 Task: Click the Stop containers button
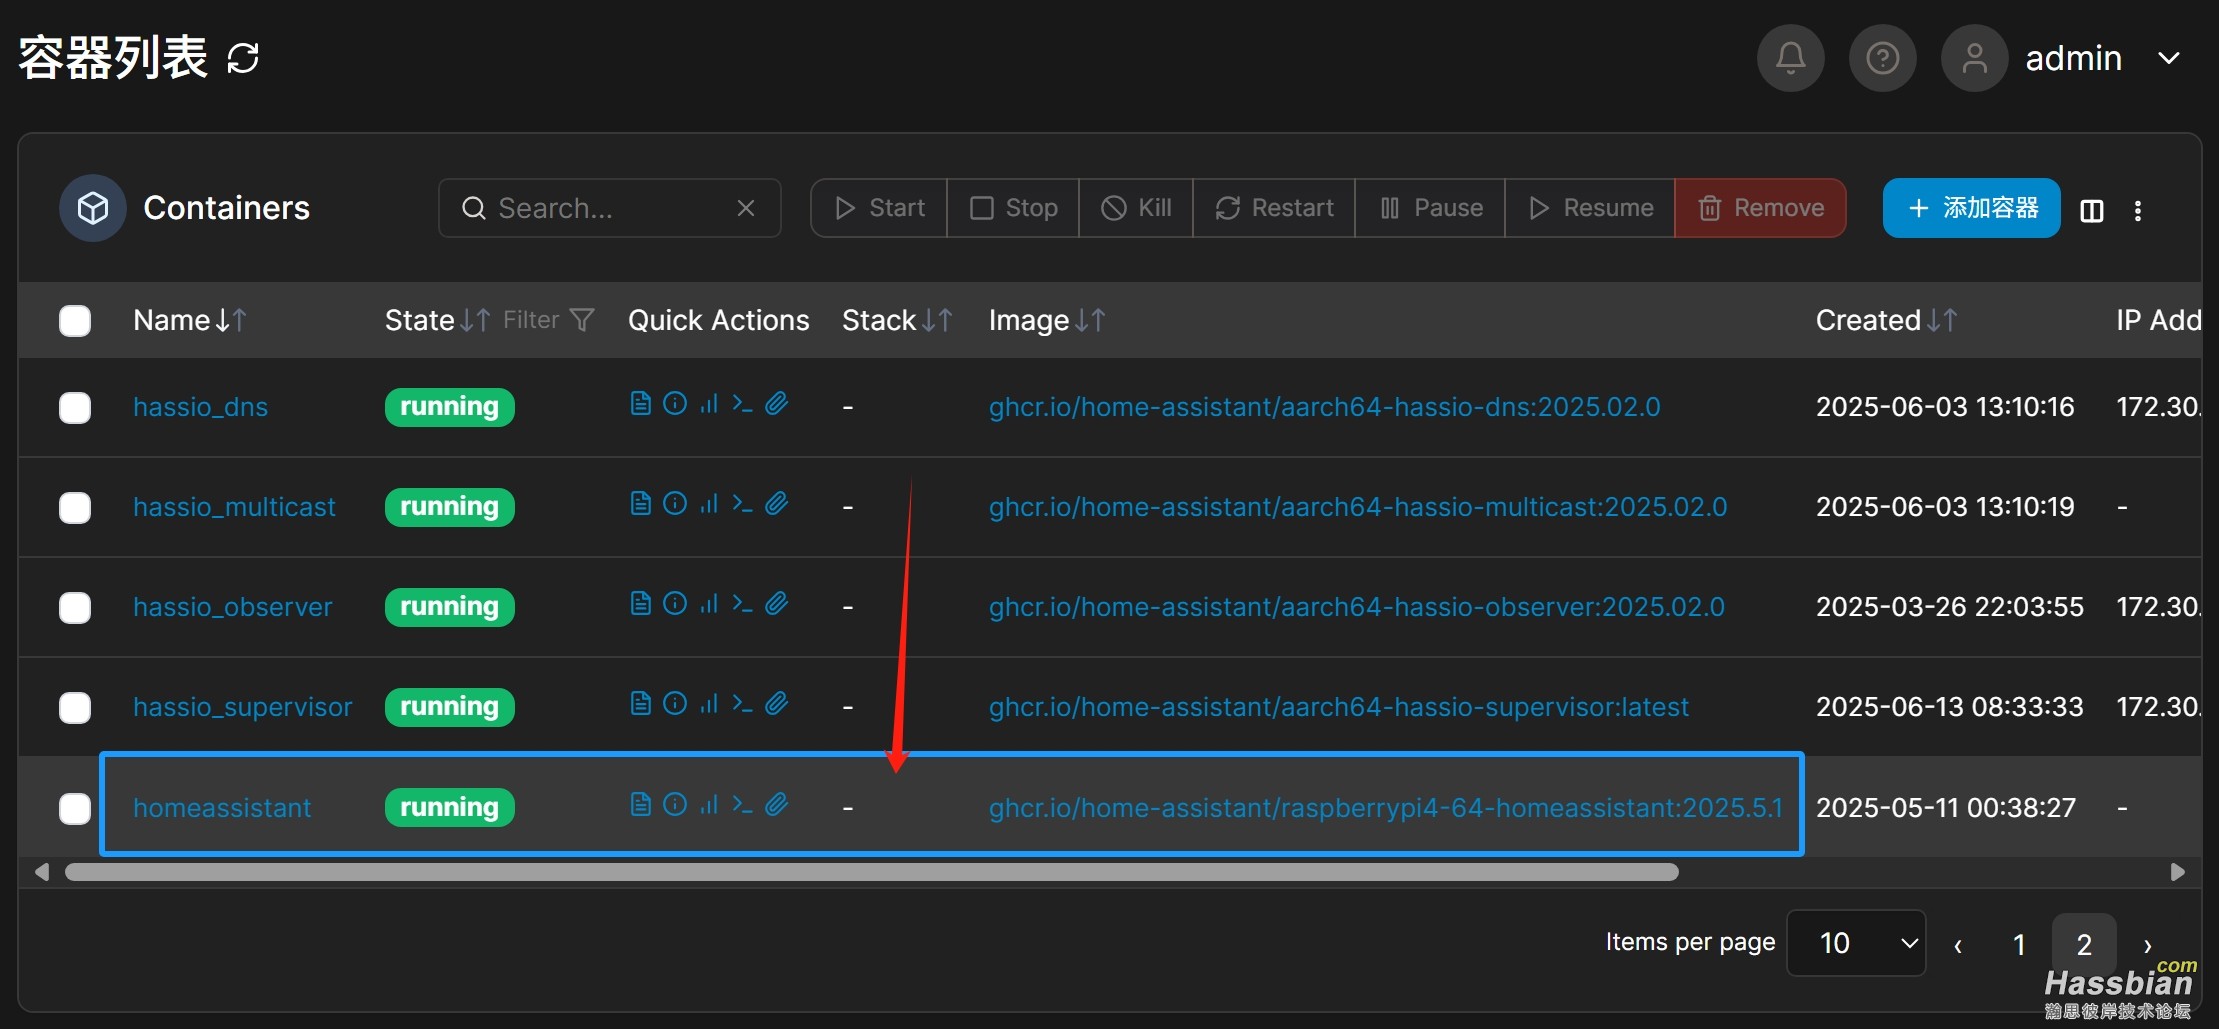click(x=1013, y=208)
